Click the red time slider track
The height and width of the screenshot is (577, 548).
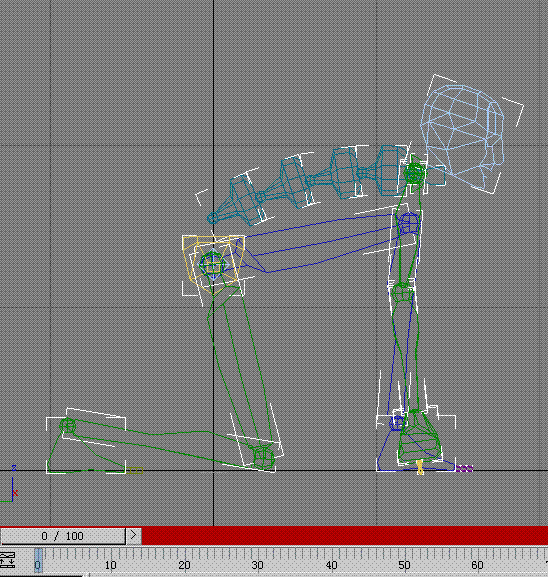coord(345,535)
